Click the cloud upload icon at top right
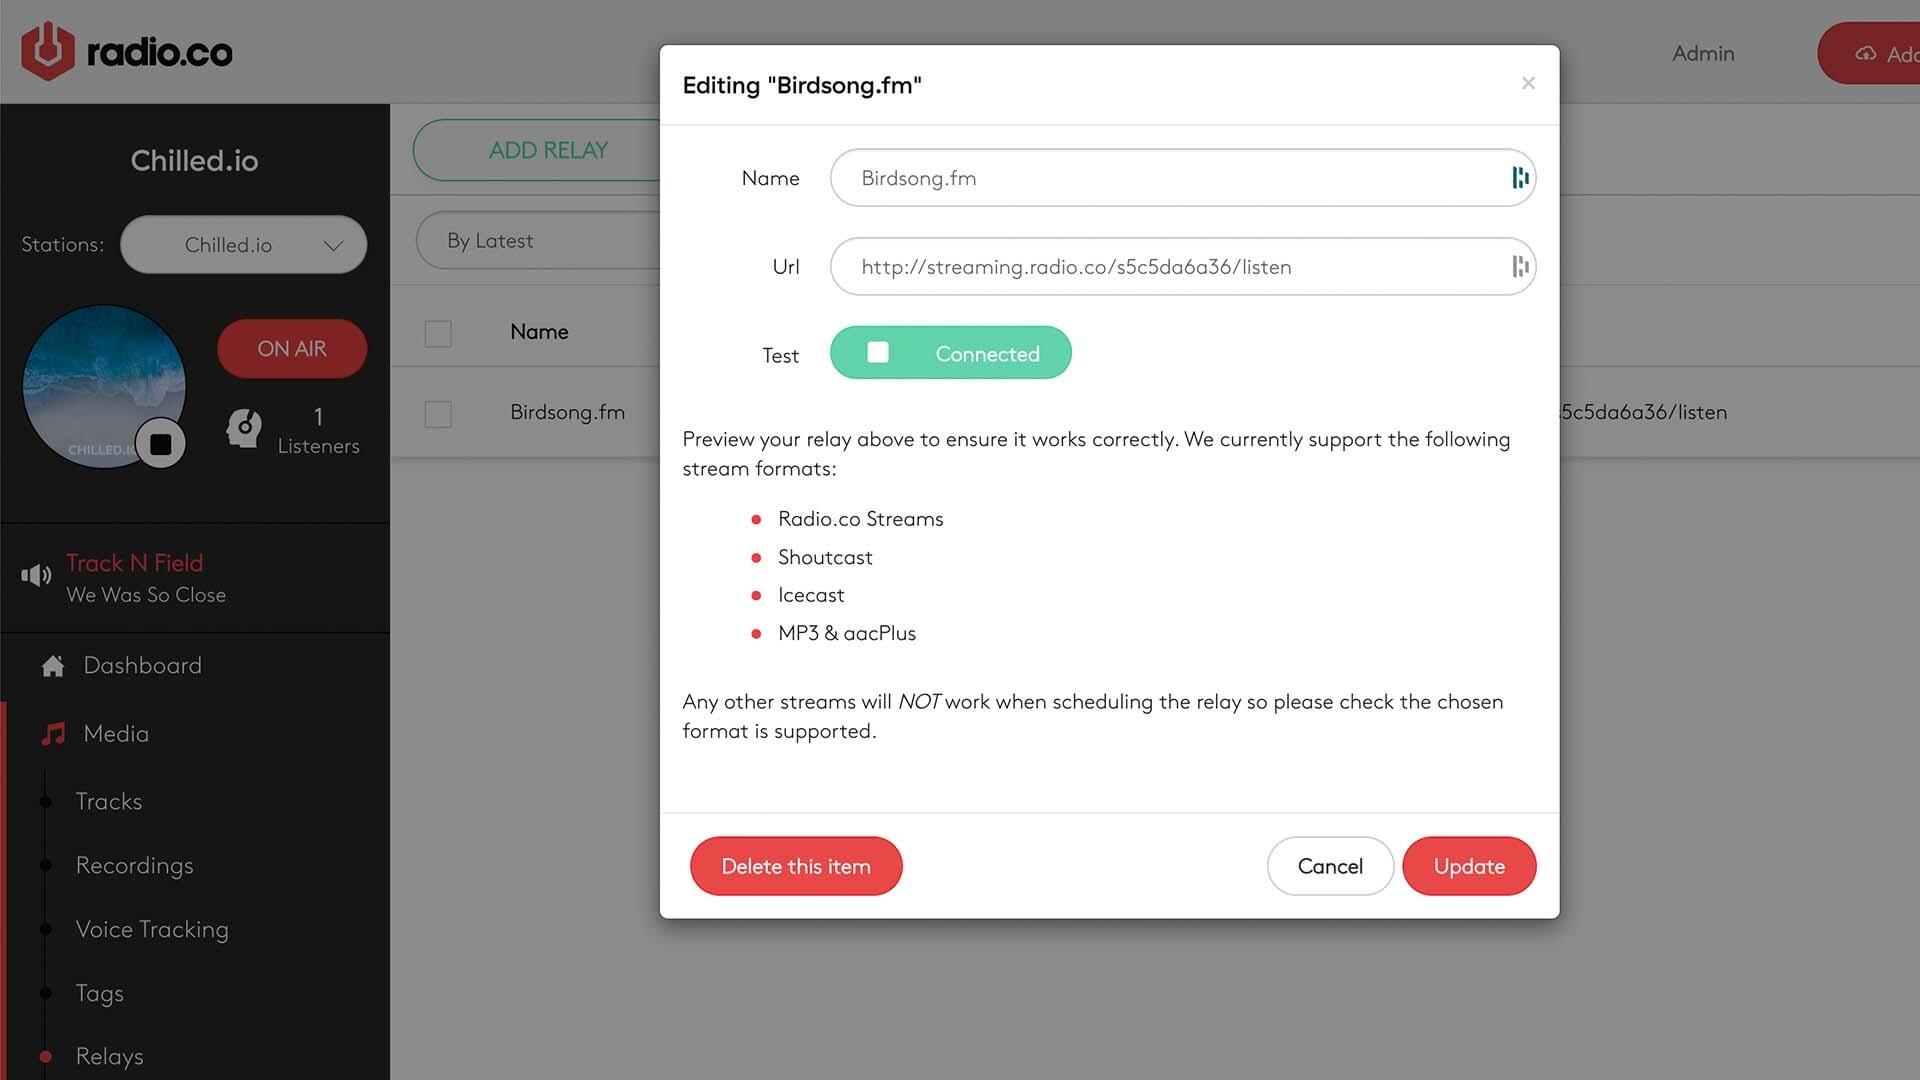Image resolution: width=1920 pixels, height=1080 pixels. (x=1865, y=54)
